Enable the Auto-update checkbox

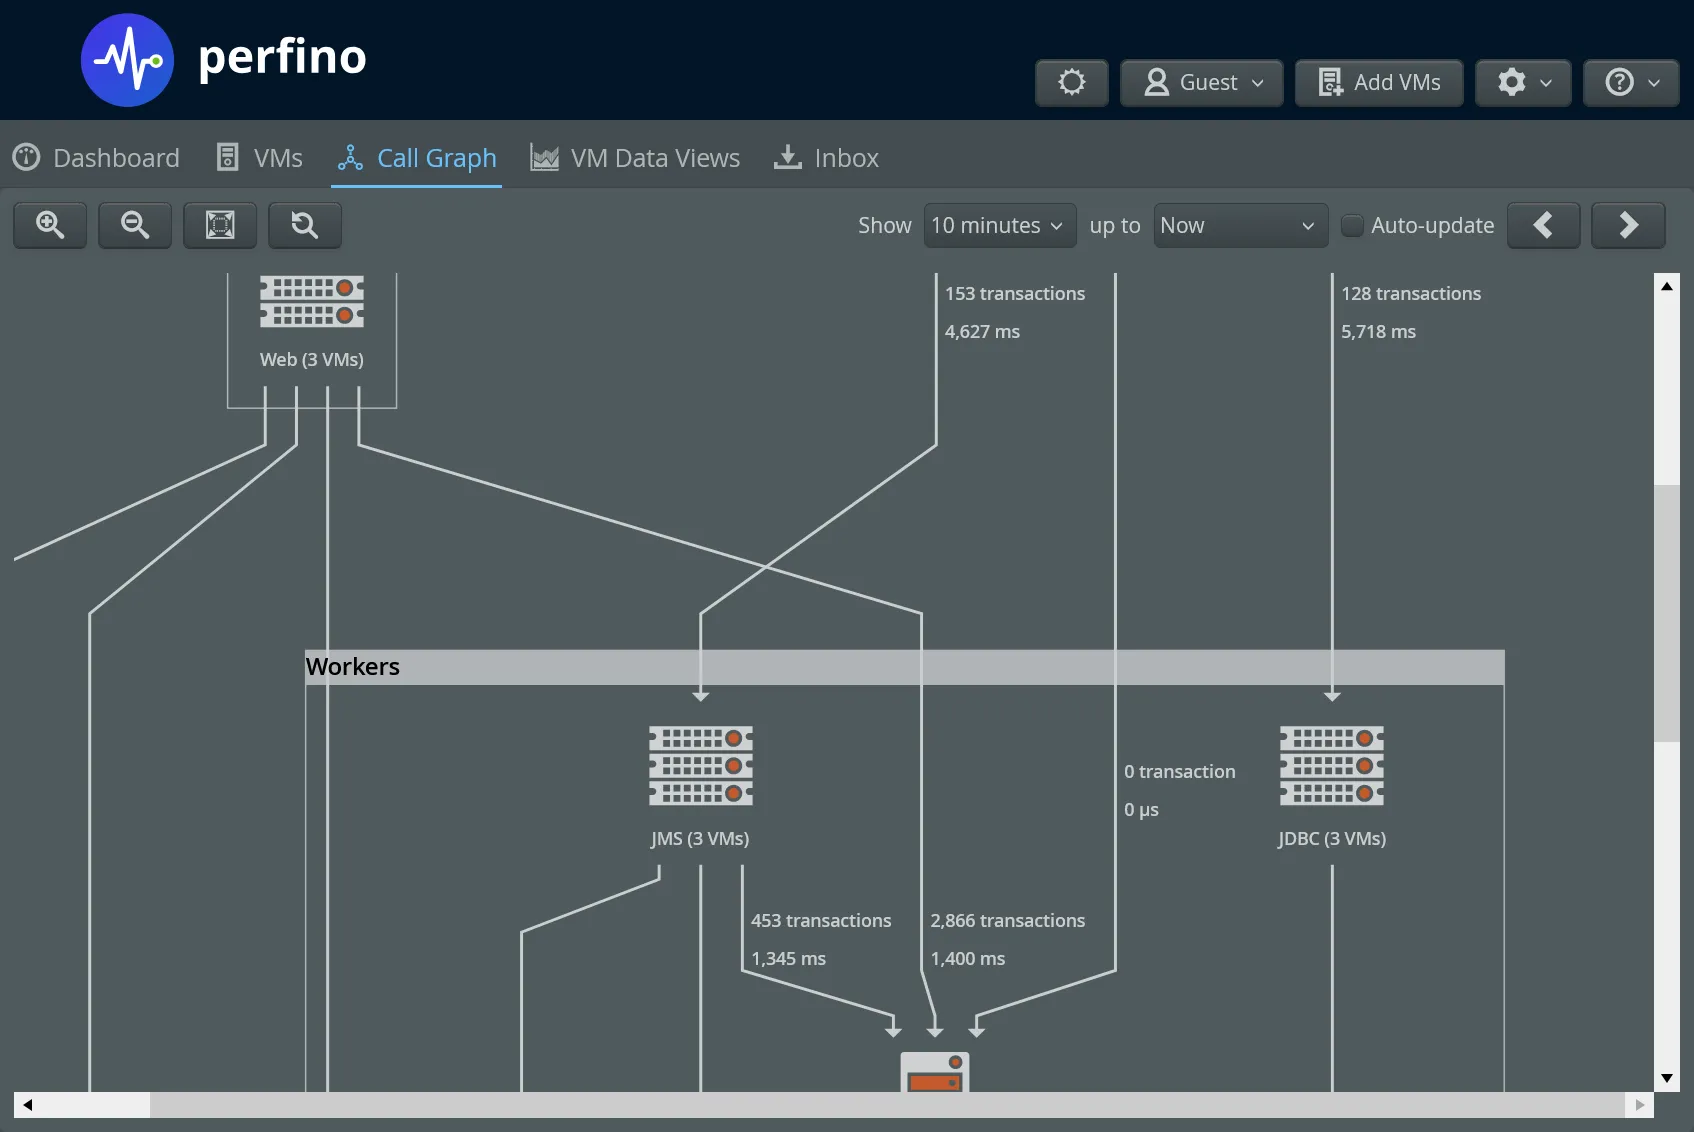(x=1352, y=225)
